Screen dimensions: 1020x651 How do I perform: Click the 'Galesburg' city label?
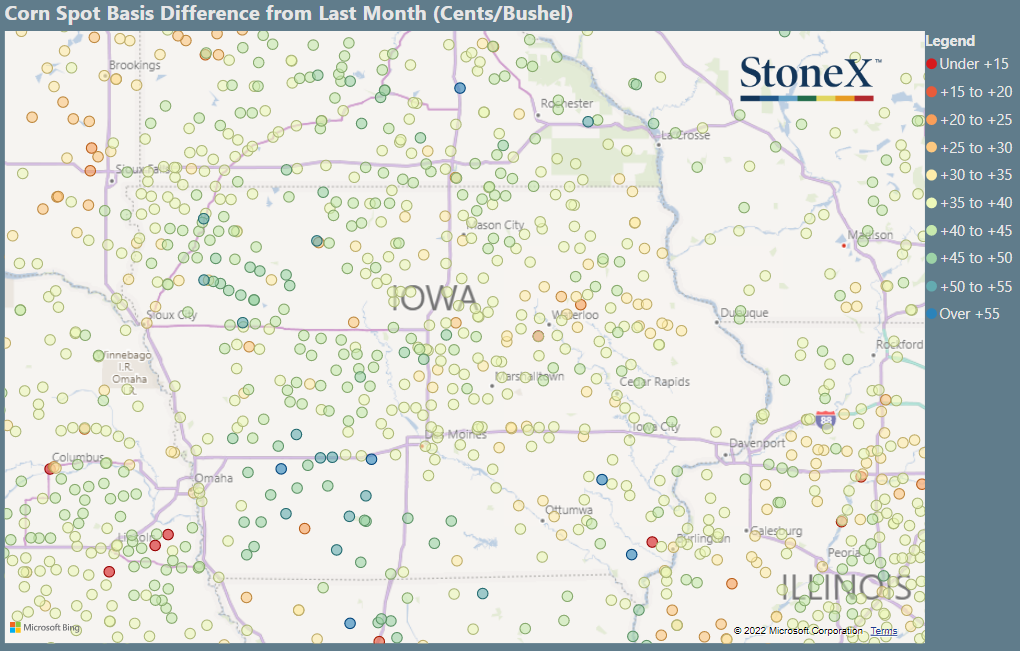(x=777, y=531)
